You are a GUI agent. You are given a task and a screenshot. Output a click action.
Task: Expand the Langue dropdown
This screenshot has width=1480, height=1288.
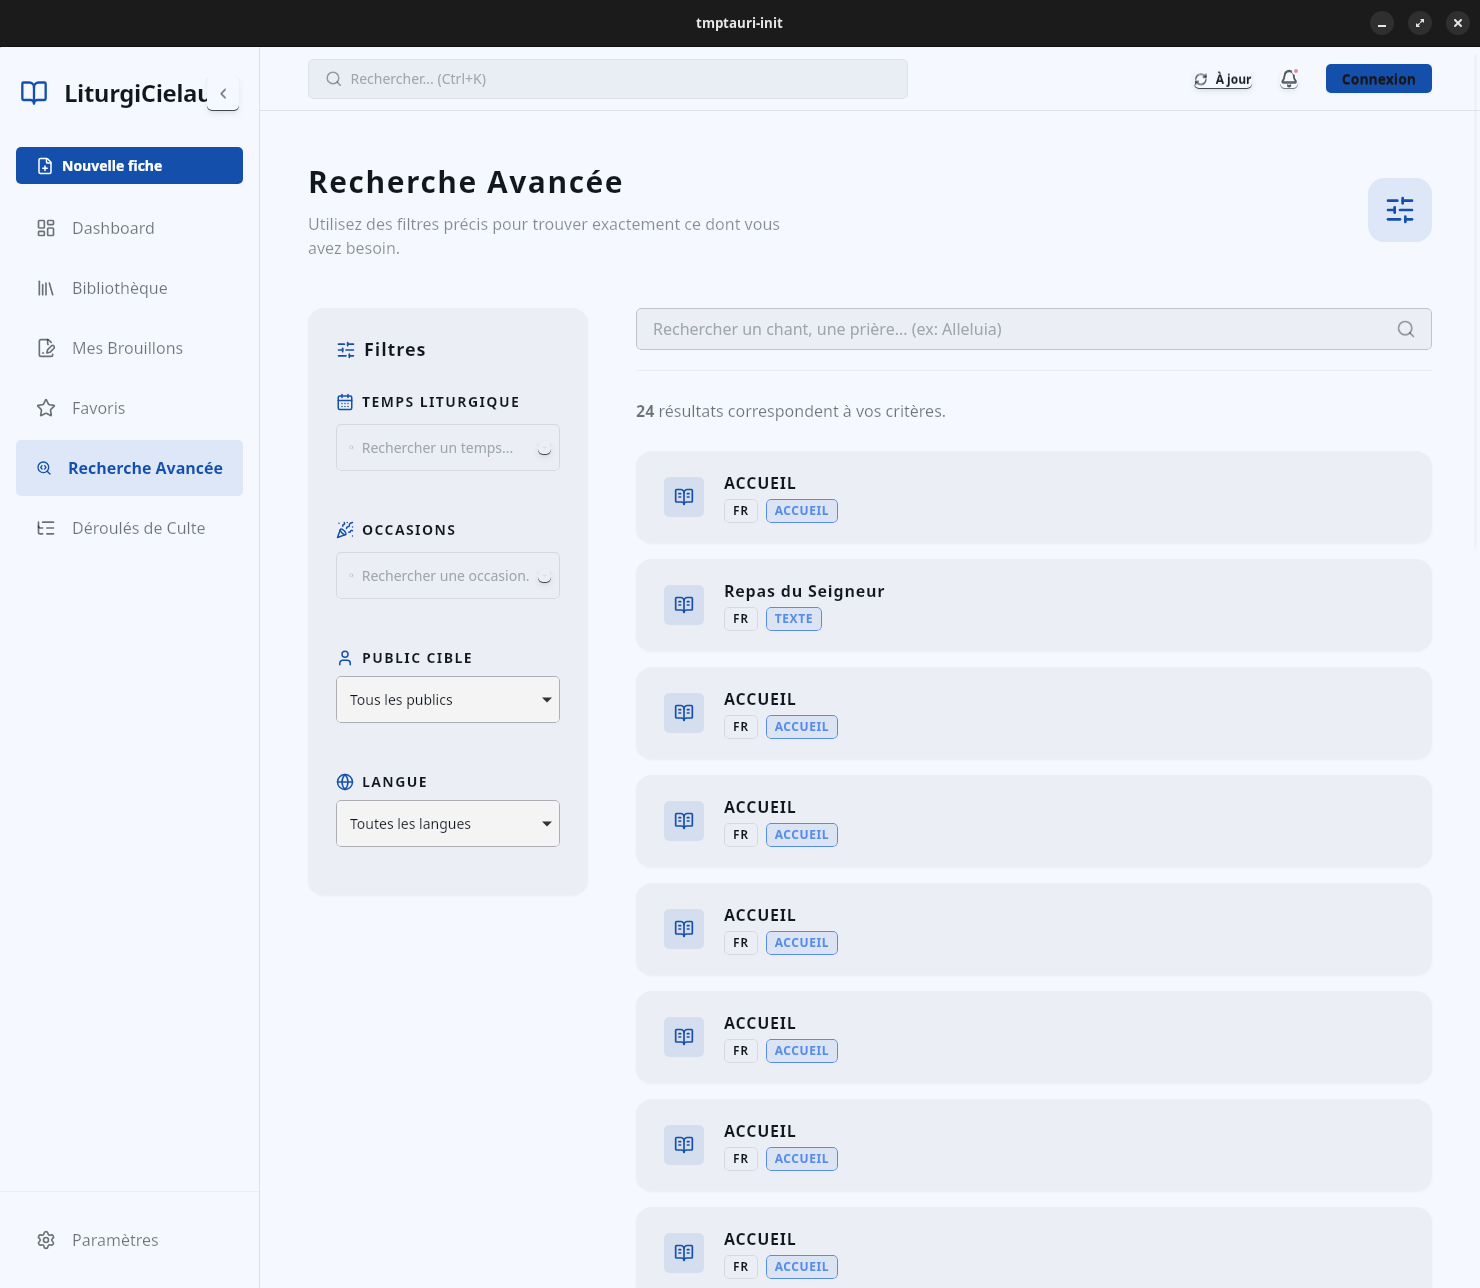click(447, 824)
